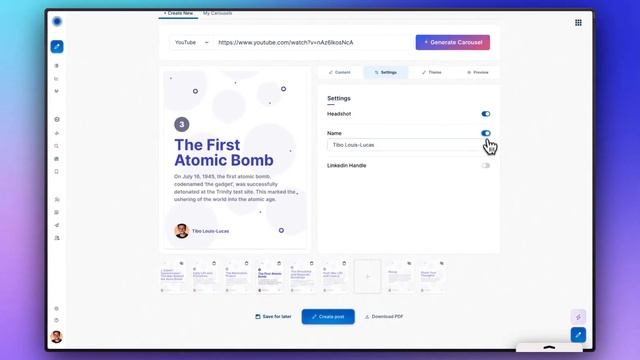Image resolution: width=640 pixels, height=360 pixels.
Task: Select the 'Recap' slide thumbnail
Action: [x=400, y=276]
